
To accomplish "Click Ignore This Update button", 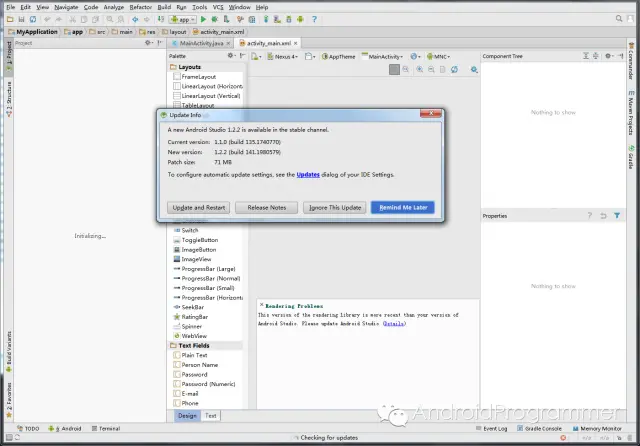I will [335, 207].
